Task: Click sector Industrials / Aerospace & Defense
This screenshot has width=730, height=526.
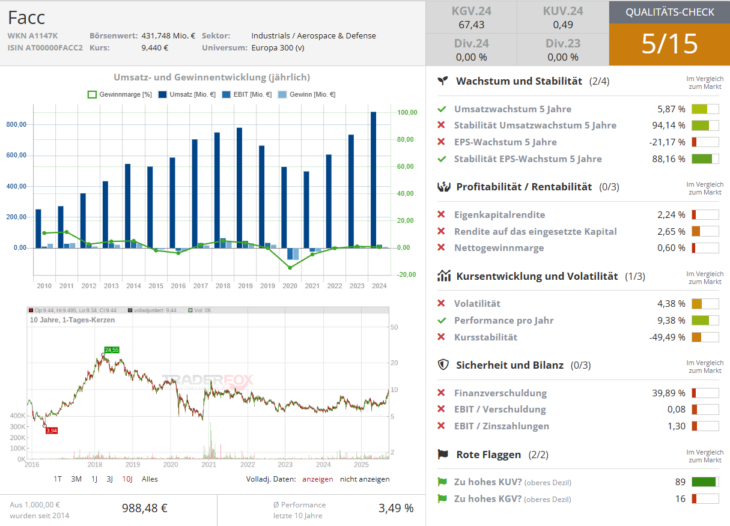Action: (x=313, y=36)
